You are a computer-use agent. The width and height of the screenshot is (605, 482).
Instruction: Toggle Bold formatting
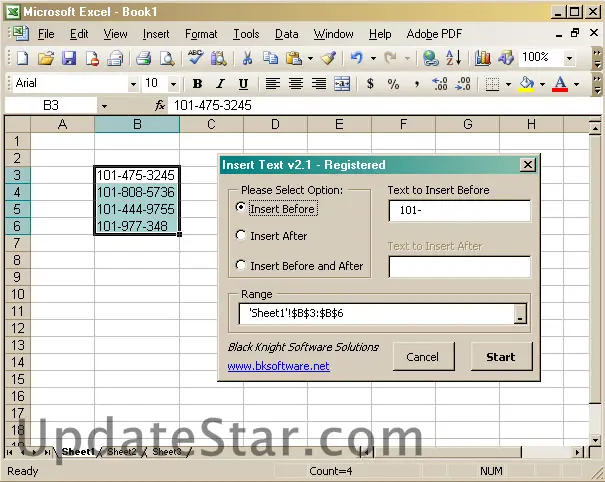198,83
